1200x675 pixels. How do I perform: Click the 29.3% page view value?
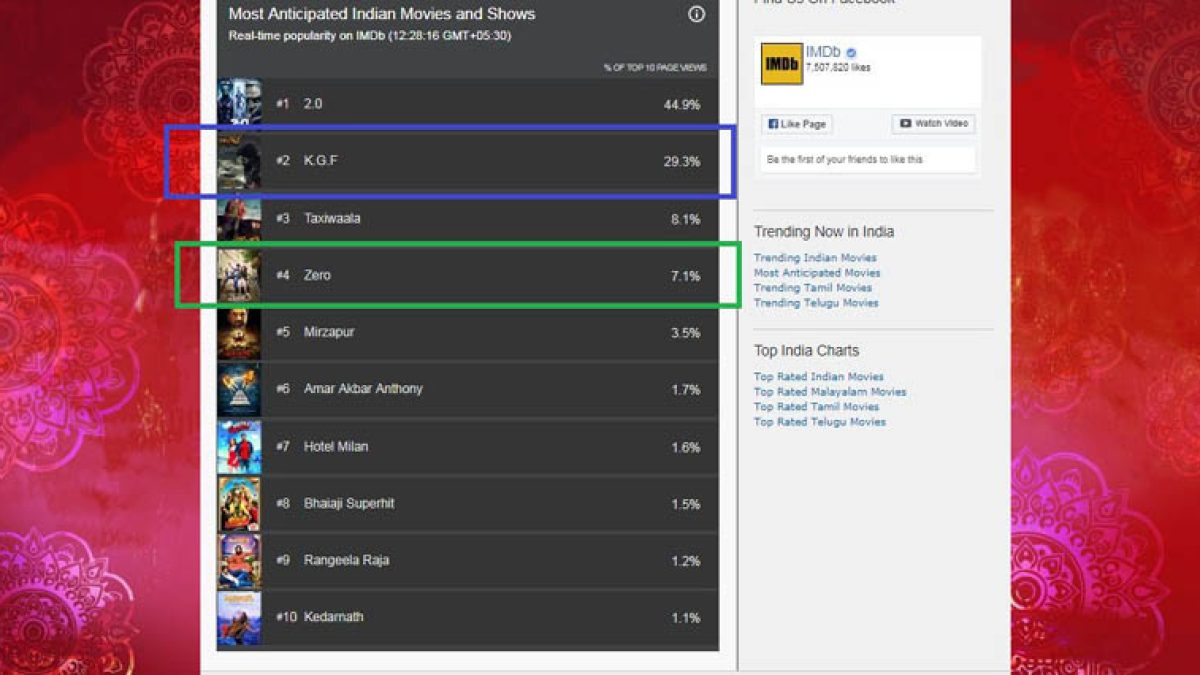(x=682, y=162)
